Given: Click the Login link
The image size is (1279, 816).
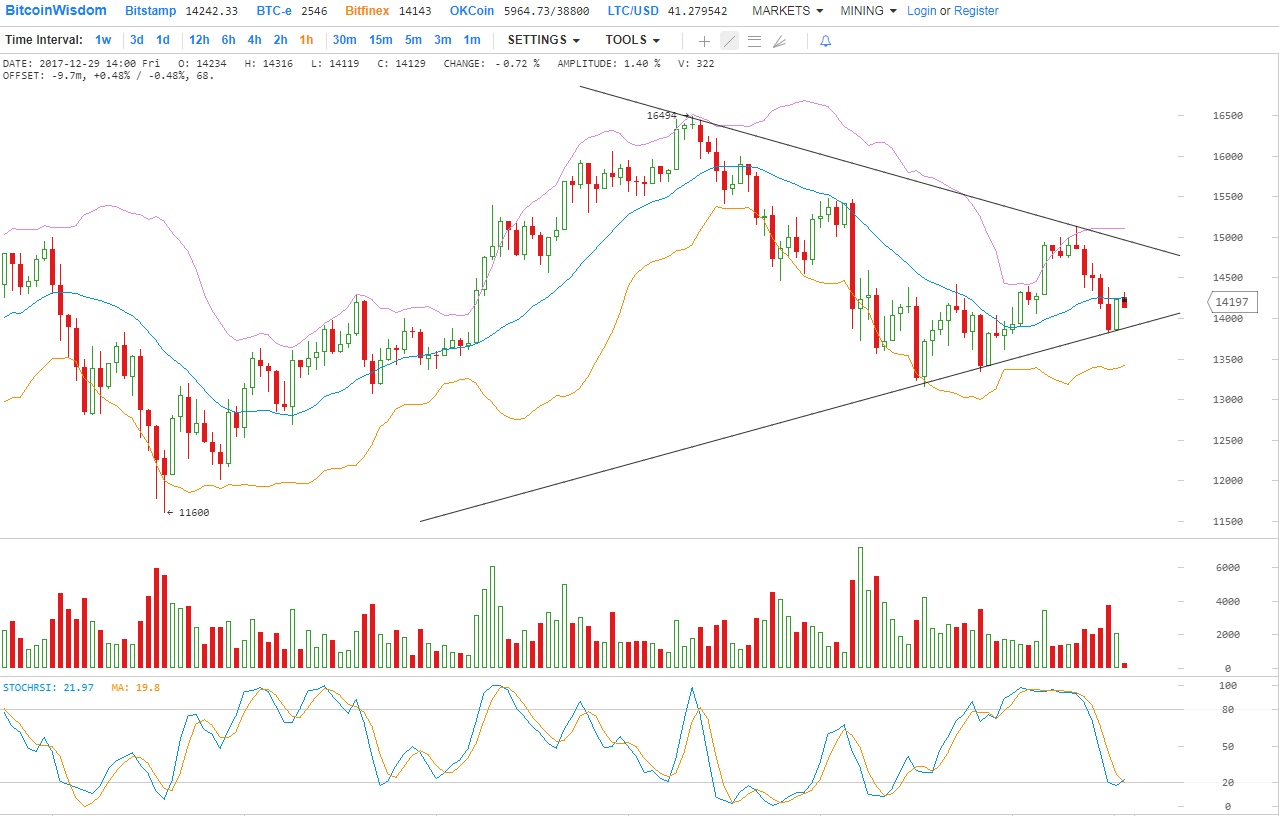Looking at the screenshot, I should 921,11.
